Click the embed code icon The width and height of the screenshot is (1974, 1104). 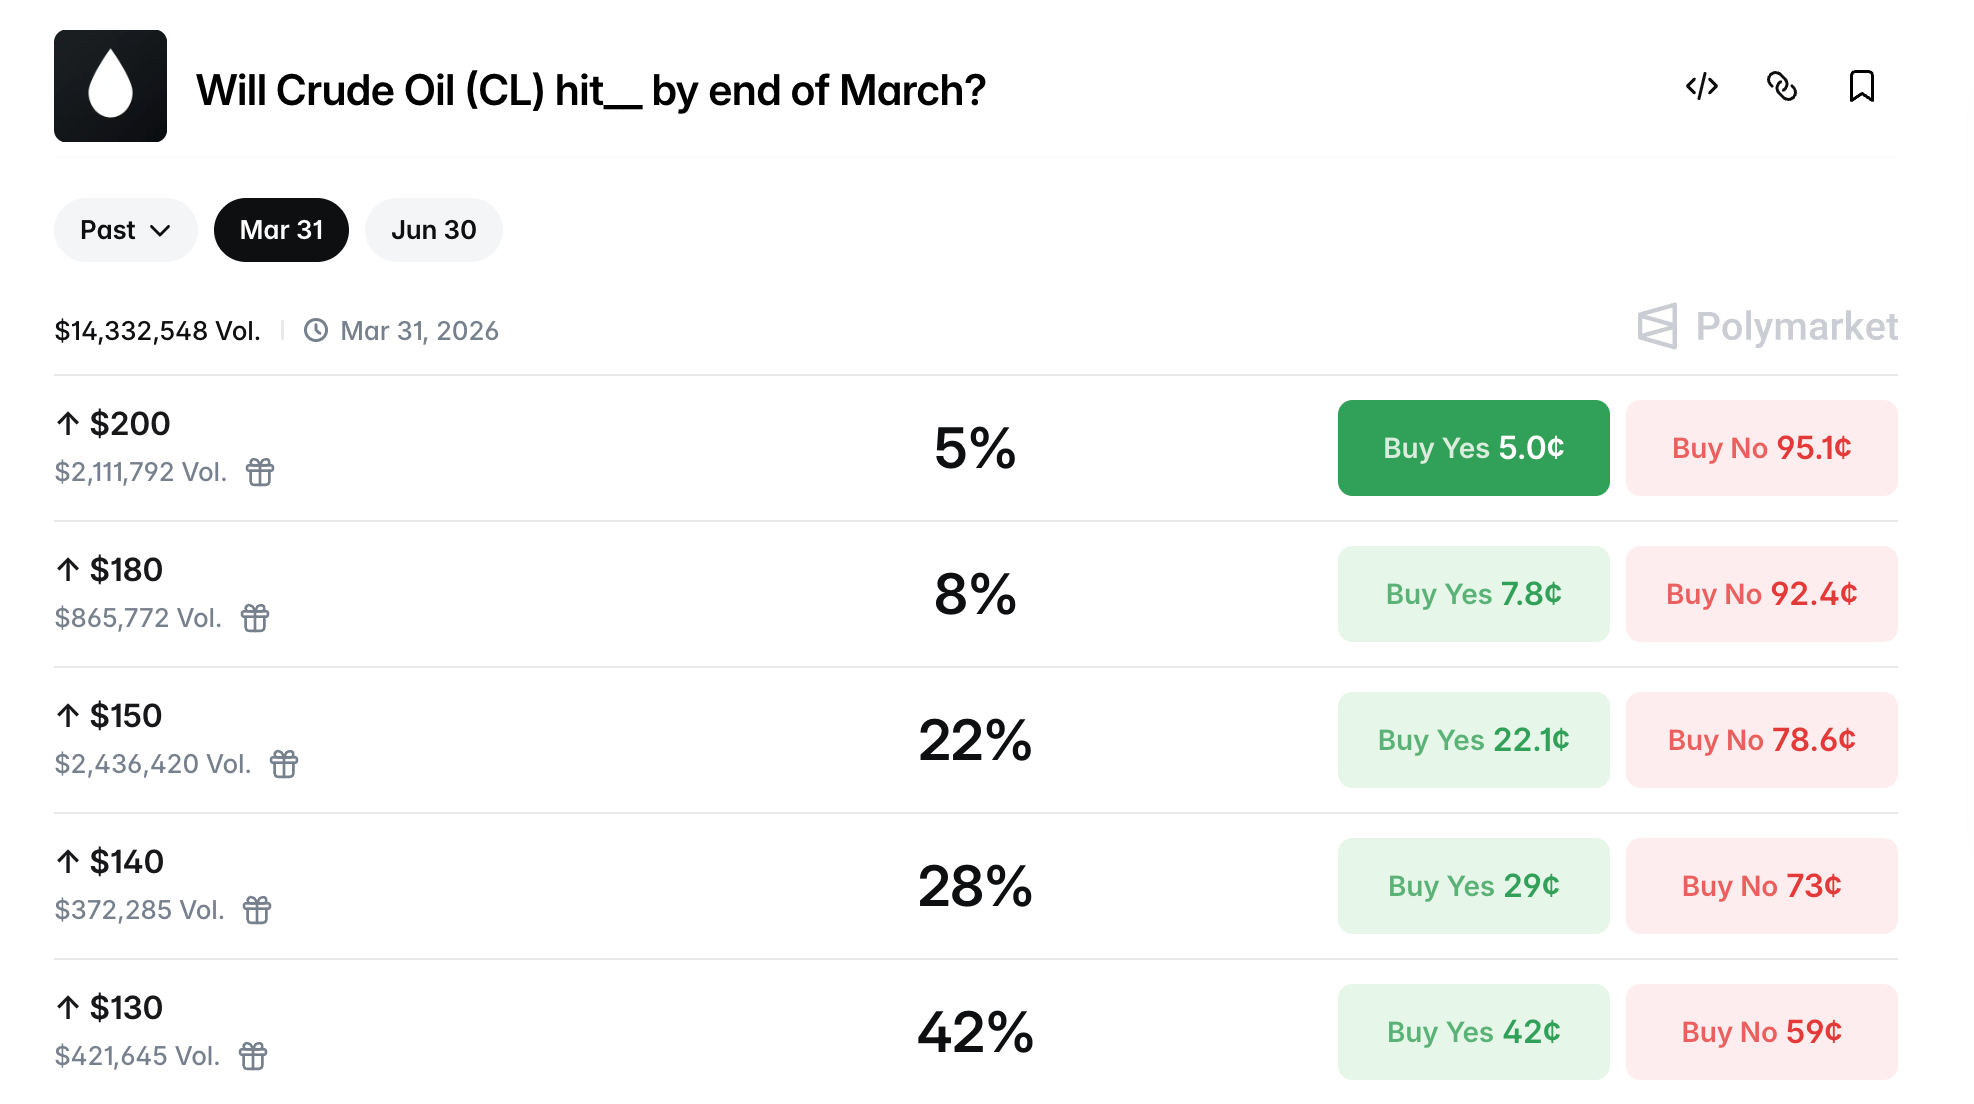coord(1702,87)
